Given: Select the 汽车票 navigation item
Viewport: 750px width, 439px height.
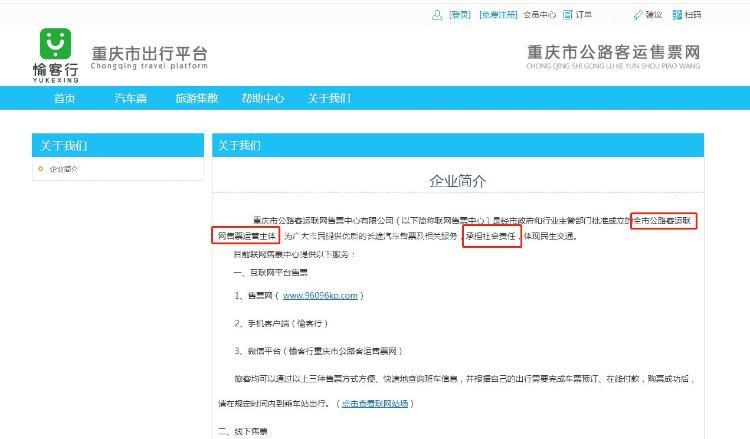Looking at the screenshot, I should point(130,98).
